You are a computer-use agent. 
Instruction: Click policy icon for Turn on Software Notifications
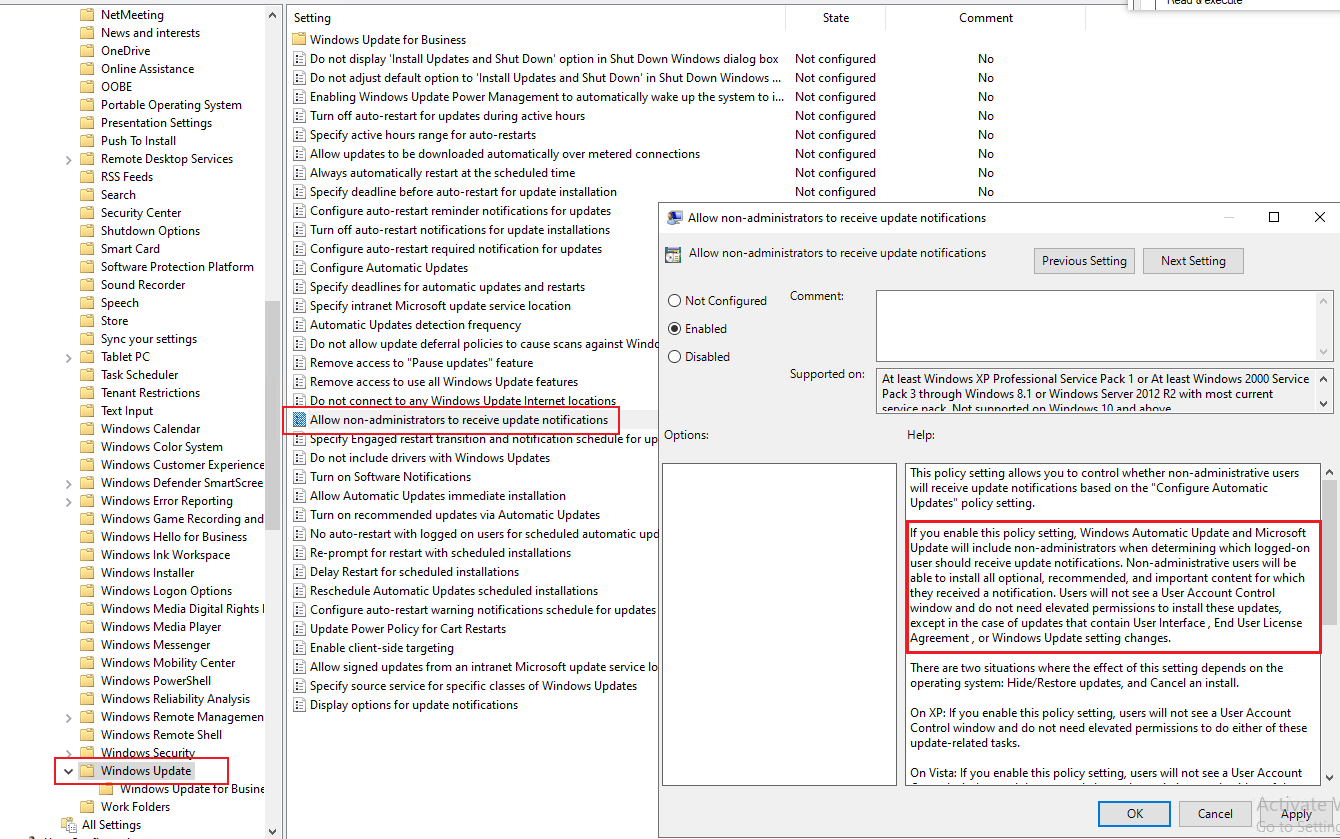(299, 477)
